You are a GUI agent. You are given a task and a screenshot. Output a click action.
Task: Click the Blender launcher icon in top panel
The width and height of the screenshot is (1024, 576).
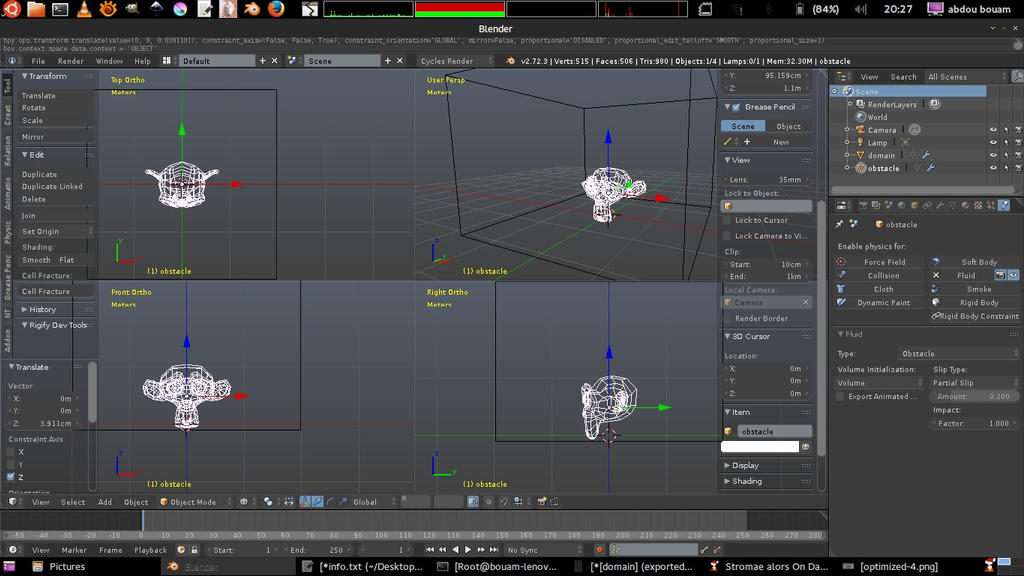(251, 8)
